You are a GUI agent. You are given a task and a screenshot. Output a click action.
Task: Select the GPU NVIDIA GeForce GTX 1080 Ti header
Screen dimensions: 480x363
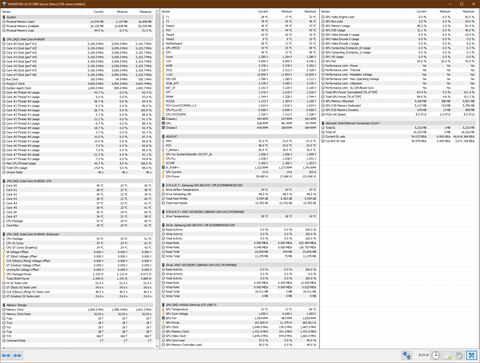pos(239,305)
